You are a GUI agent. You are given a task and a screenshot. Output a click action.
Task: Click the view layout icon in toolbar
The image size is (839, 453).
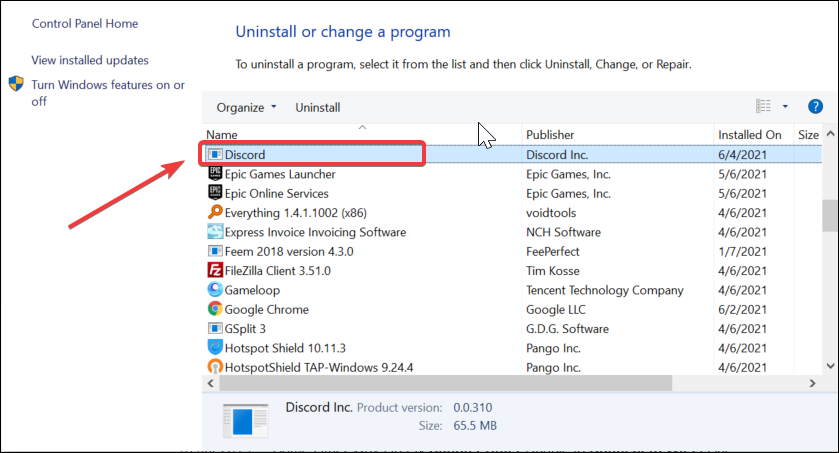tap(764, 106)
